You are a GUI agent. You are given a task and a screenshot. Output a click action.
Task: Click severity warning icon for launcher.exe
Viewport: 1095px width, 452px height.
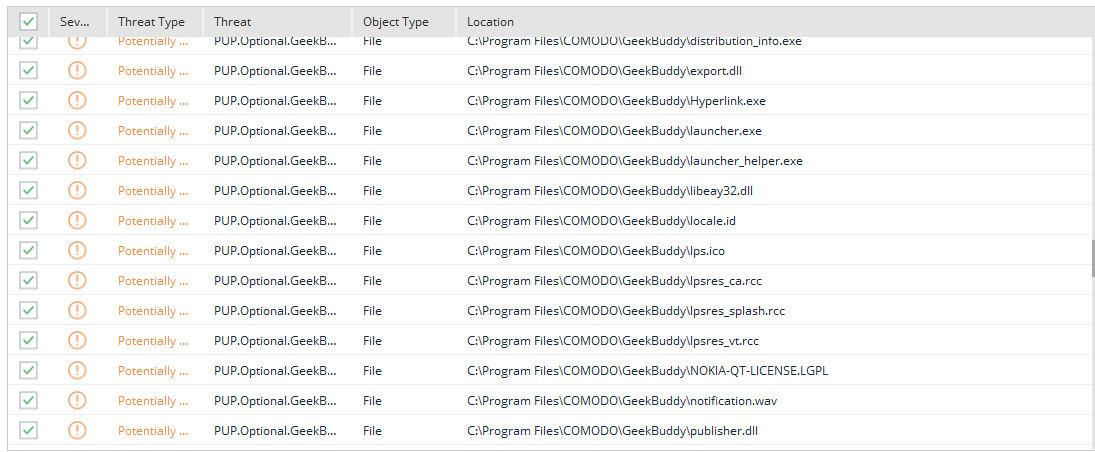(78, 131)
